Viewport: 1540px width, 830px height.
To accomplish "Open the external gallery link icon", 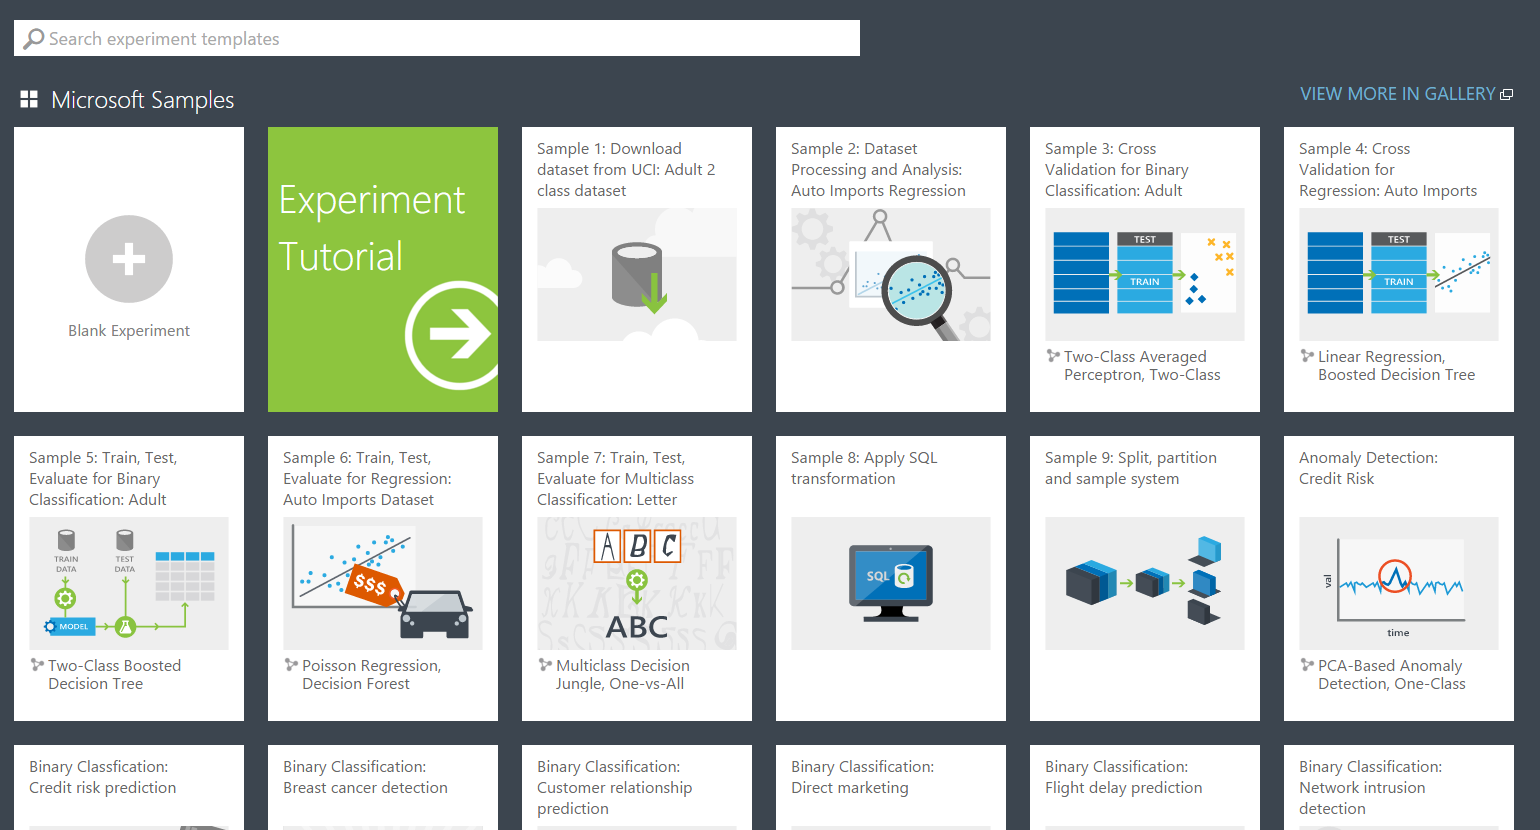I will pyautogui.click(x=1507, y=95).
